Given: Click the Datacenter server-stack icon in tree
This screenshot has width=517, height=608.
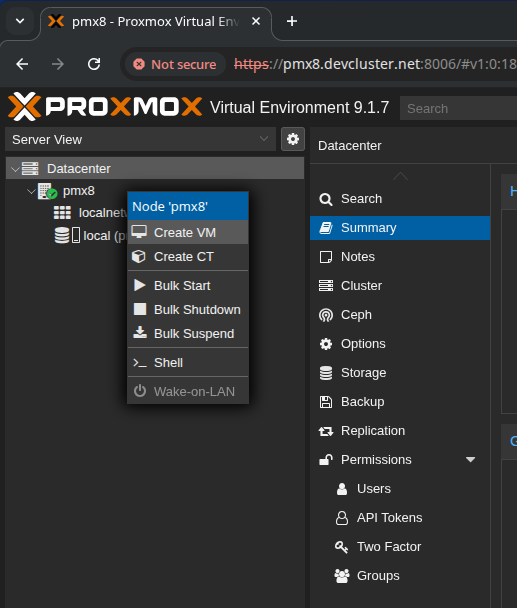Looking at the screenshot, I should [x=30, y=169].
